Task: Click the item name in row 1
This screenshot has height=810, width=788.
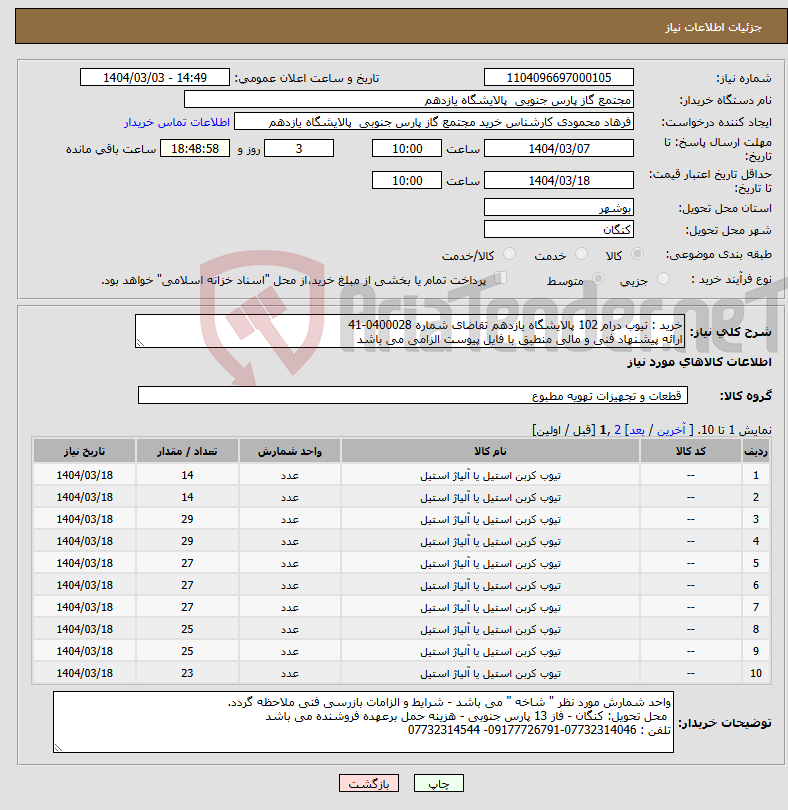Action: tap(490, 475)
